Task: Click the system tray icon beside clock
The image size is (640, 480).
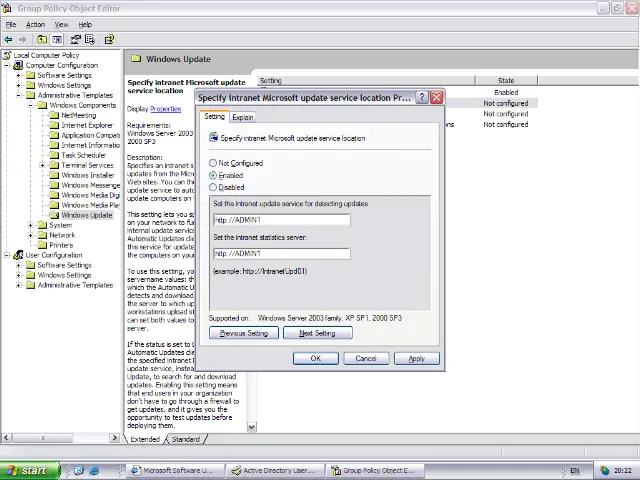Action: coord(604,471)
